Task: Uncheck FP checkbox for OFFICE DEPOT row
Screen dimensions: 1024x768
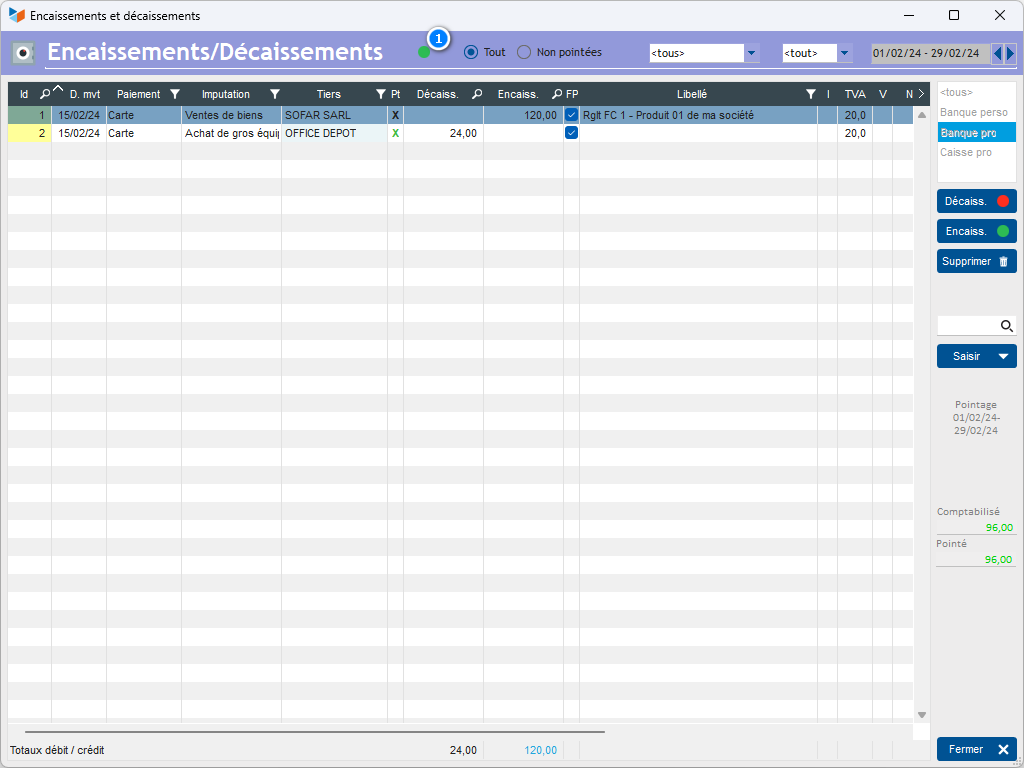Action: point(571,133)
